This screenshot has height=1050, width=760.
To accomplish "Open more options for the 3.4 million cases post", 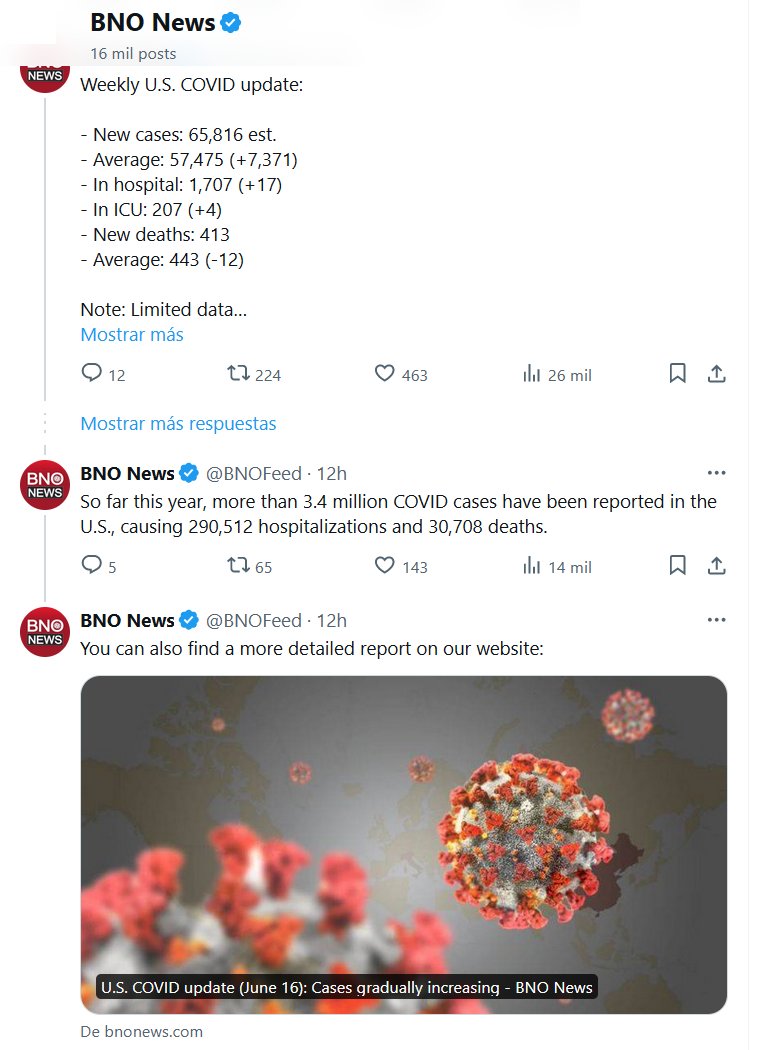I will (716, 473).
